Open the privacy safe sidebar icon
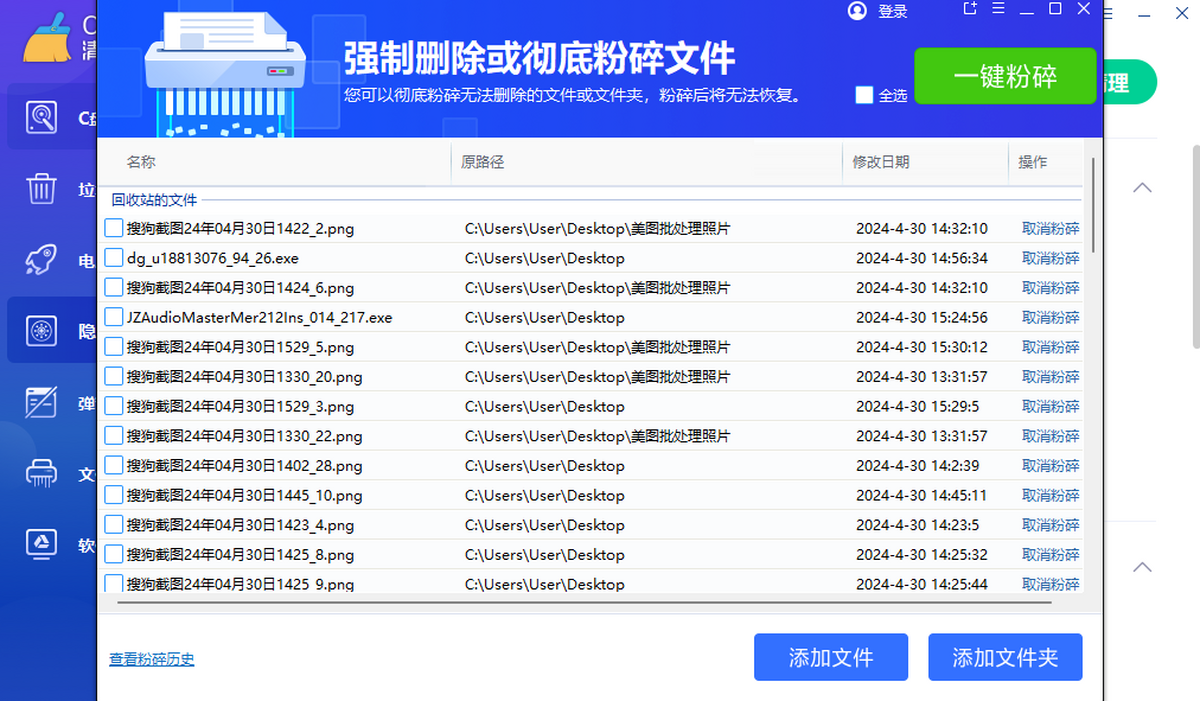This screenshot has height=701, width=1200. pyautogui.click(x=41, y=331)
